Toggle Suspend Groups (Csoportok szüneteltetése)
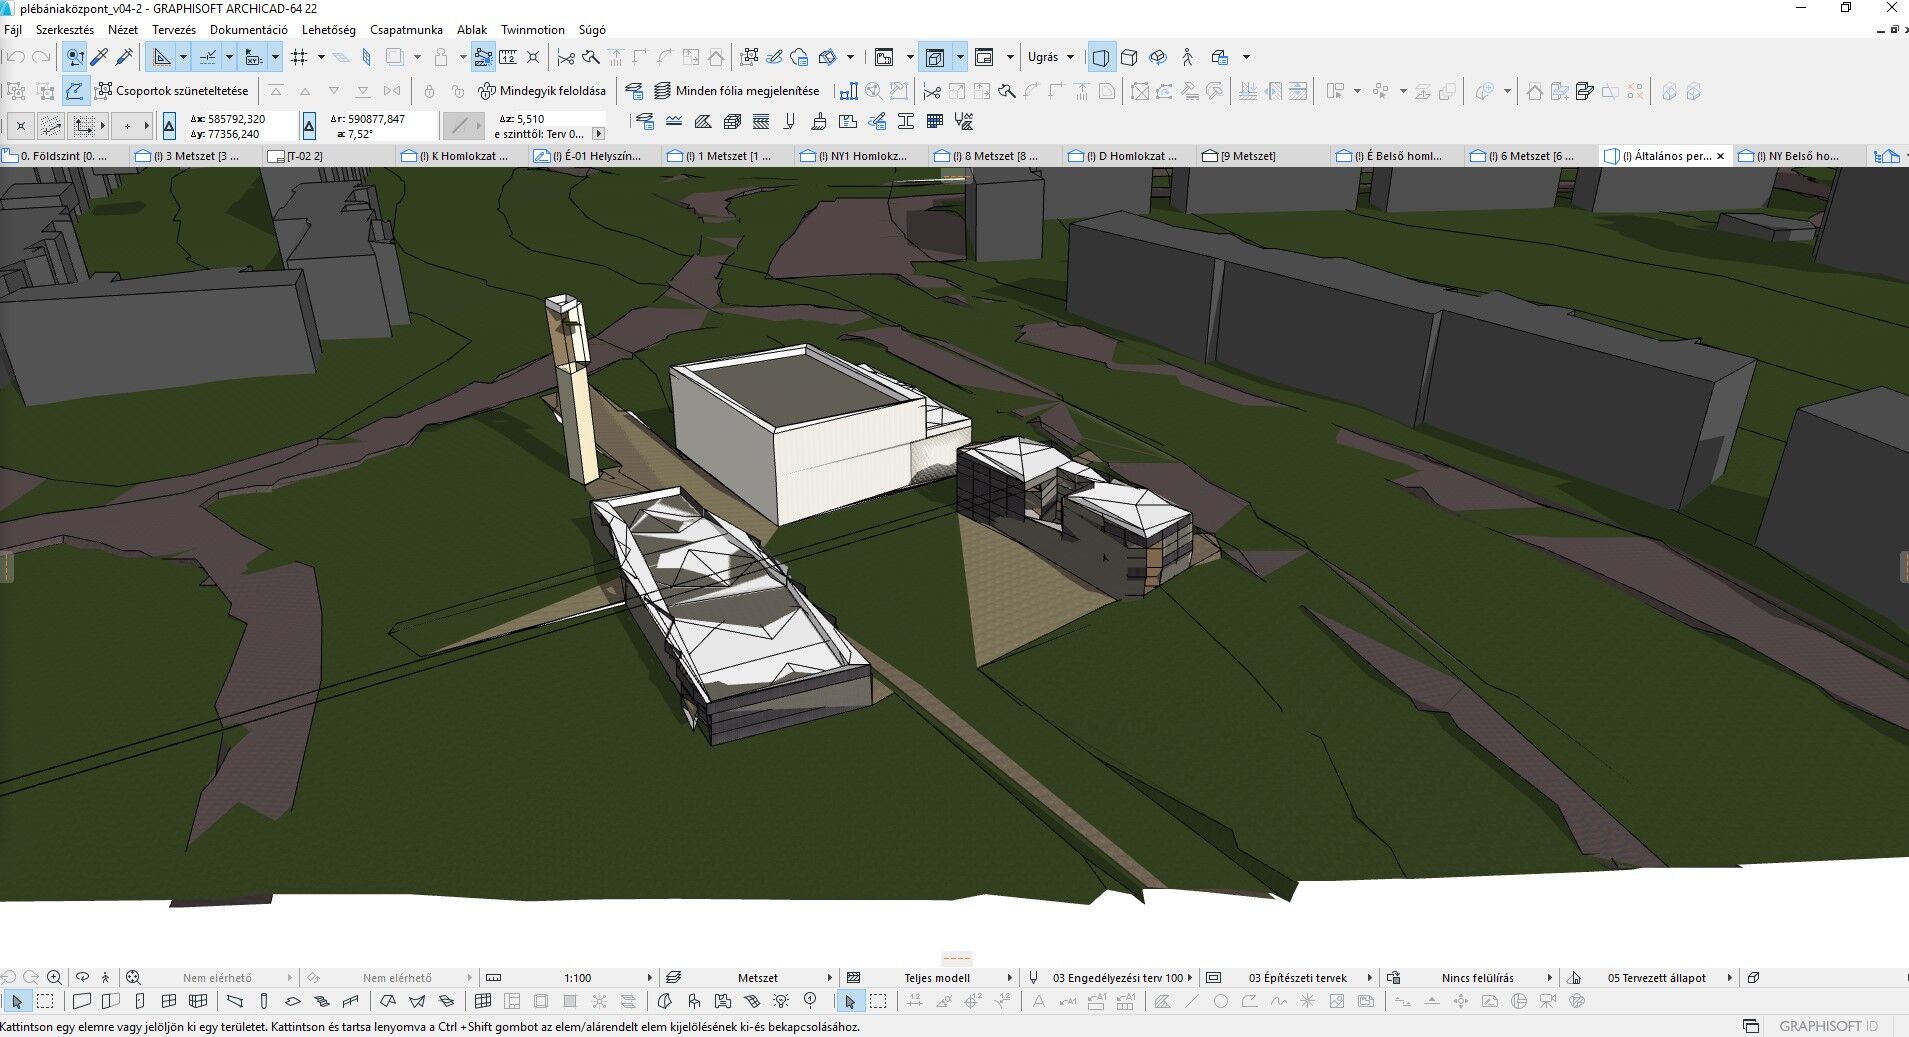This screenshot has width=1909, height=1037. [171, 91]
